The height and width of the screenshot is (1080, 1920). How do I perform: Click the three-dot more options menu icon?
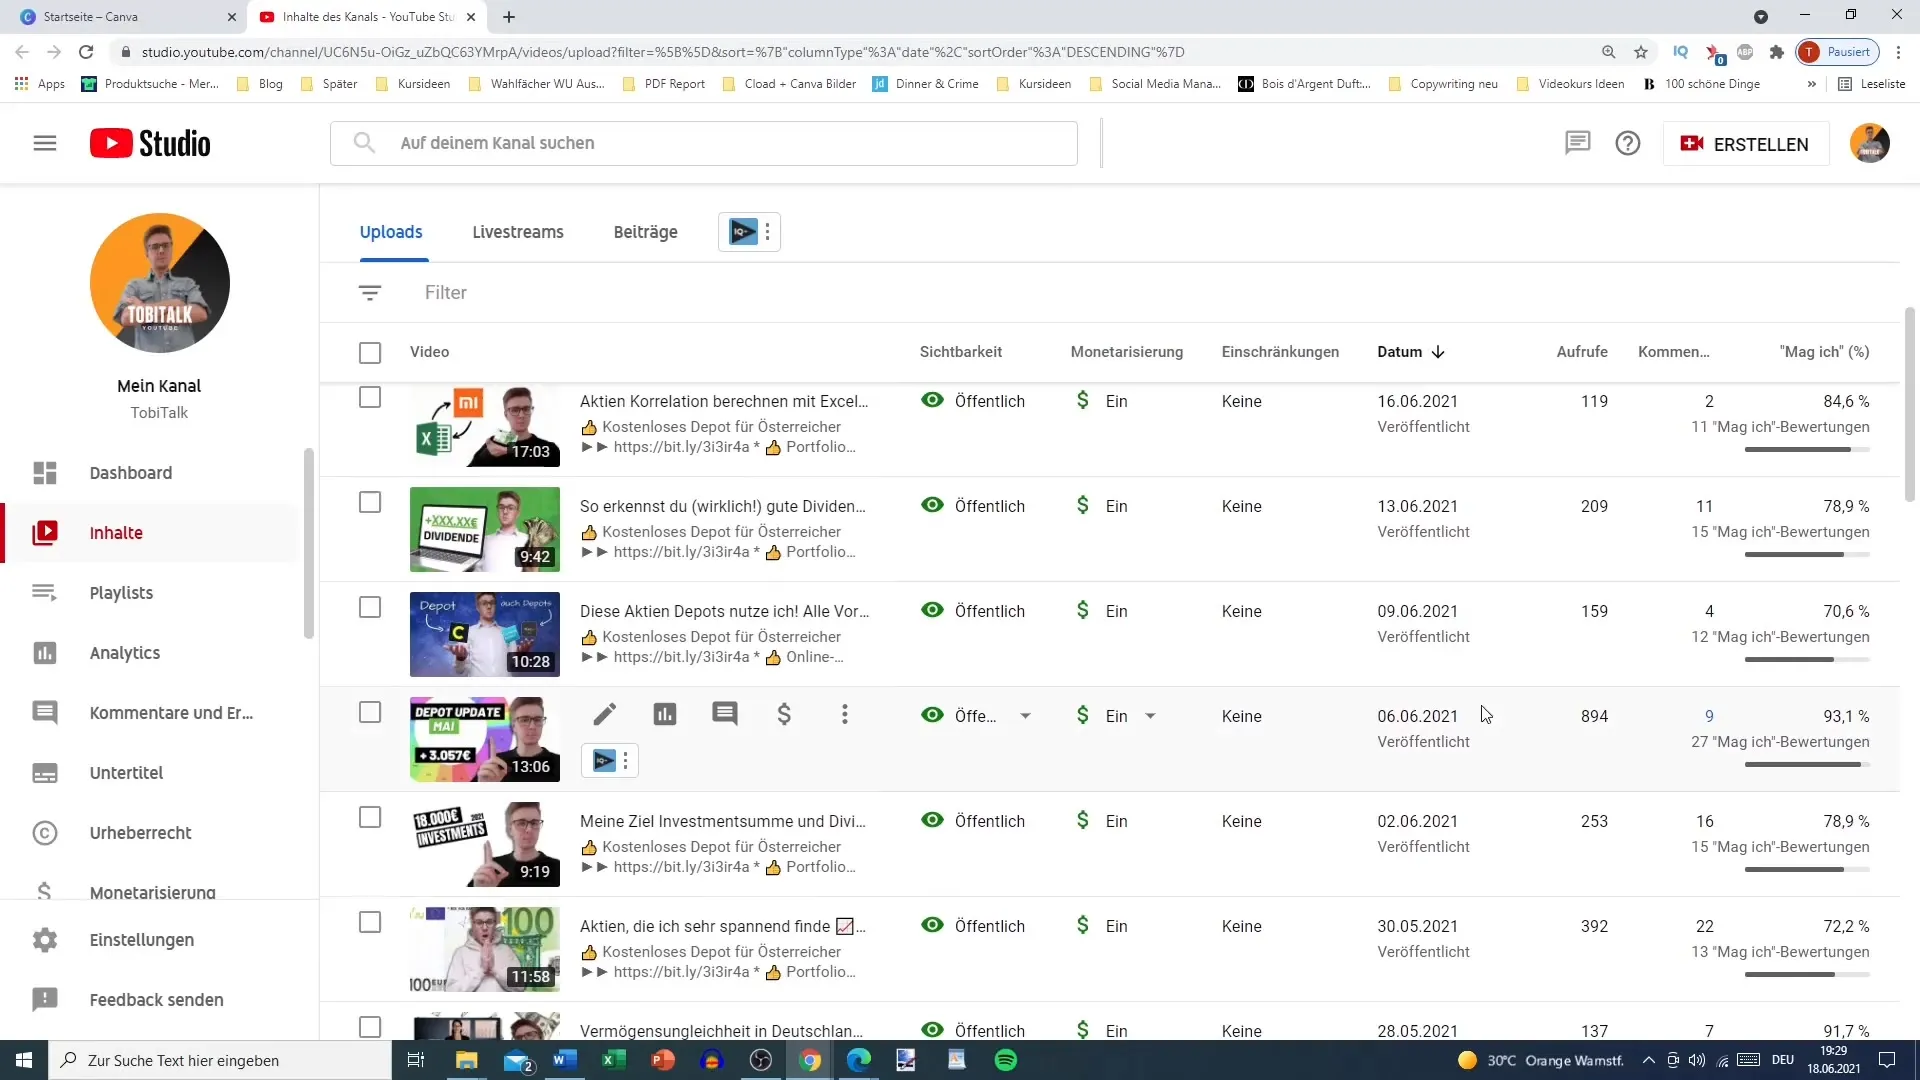(x=844, y=715)
